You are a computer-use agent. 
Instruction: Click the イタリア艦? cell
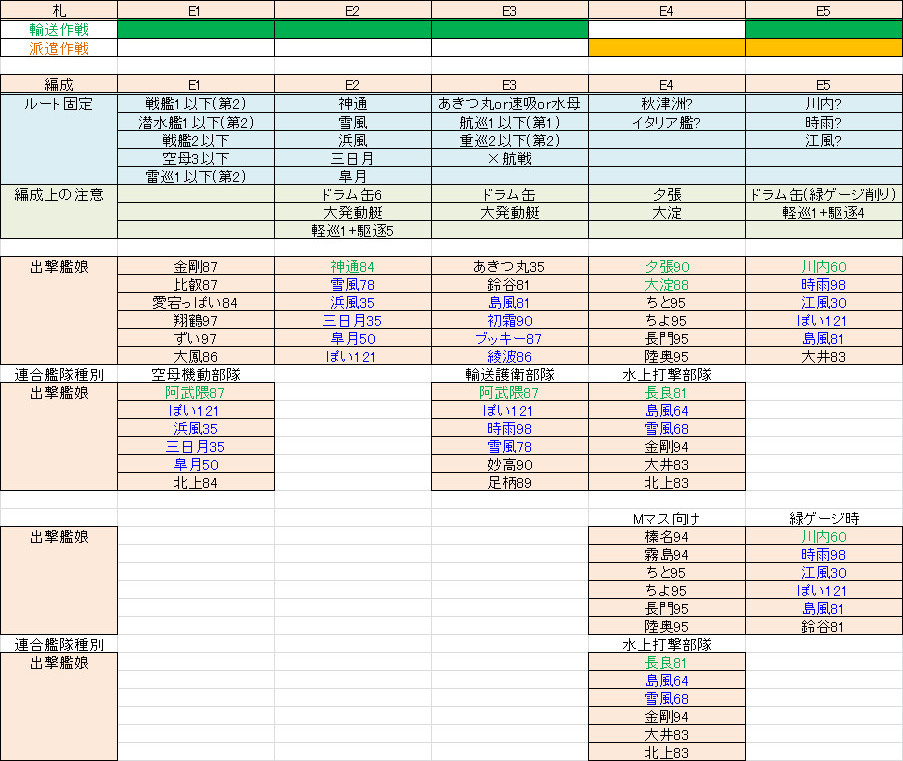pyautogui.click(x=667, y=122)
